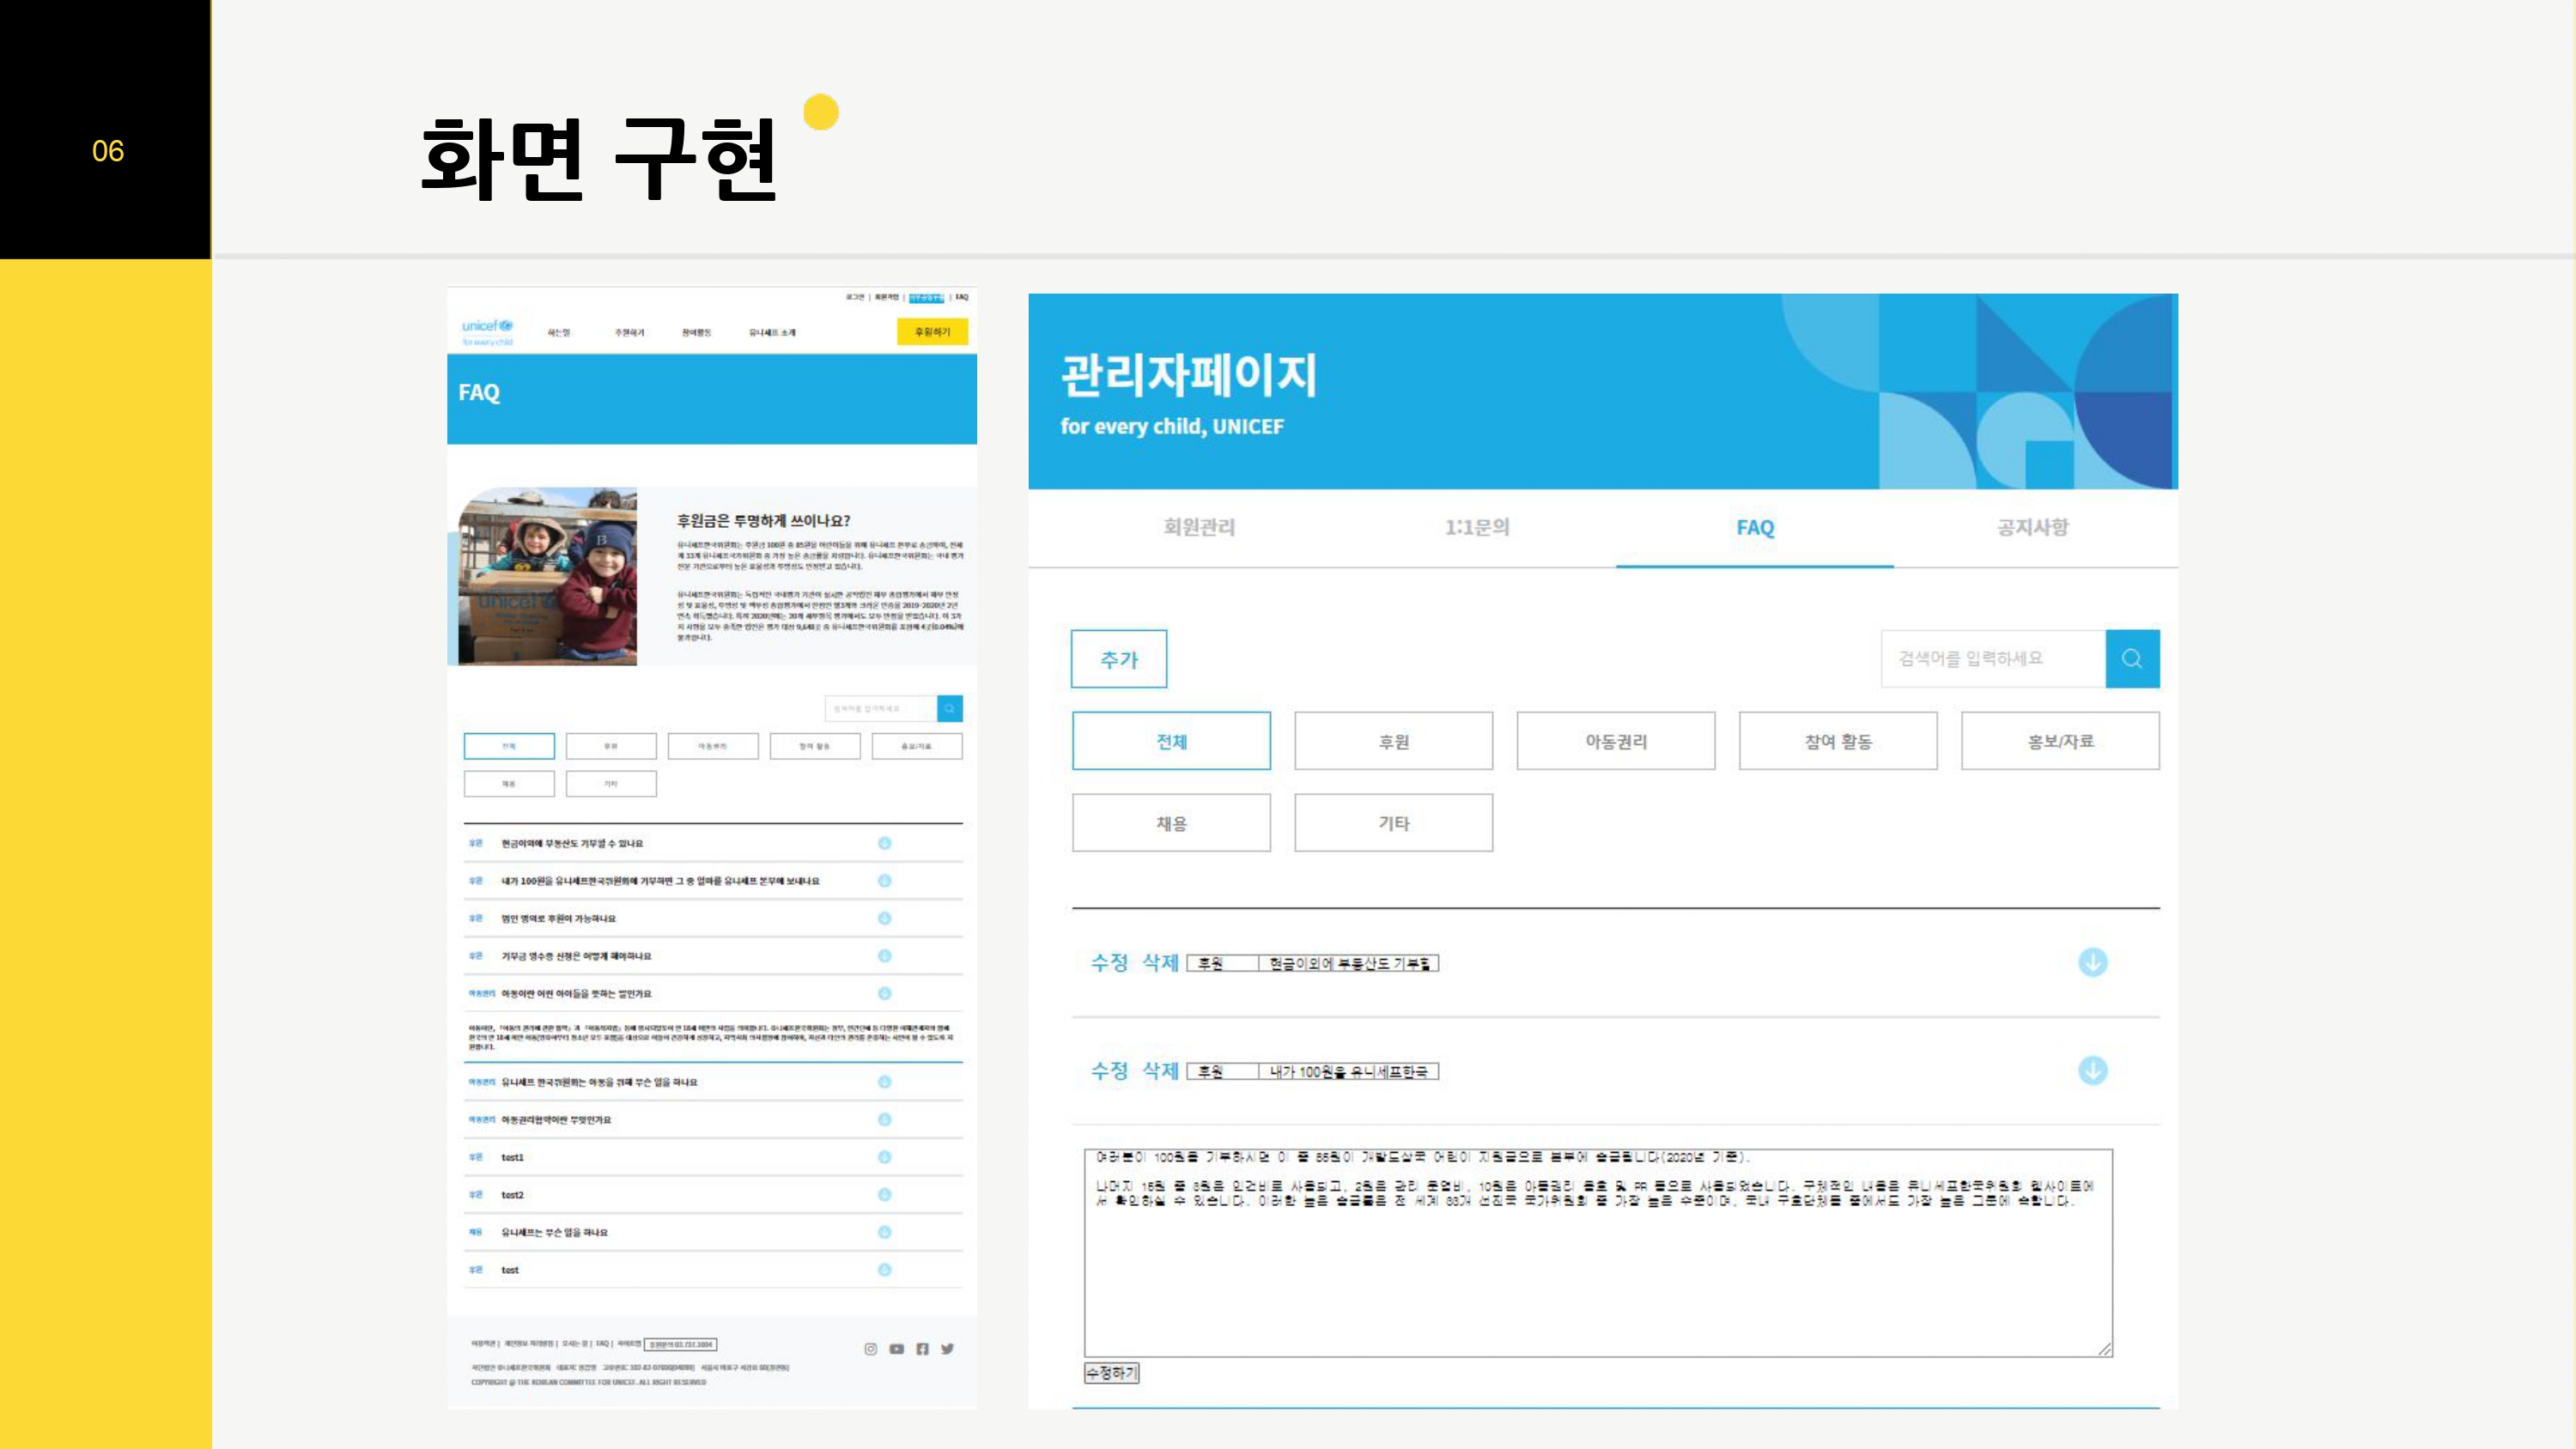Screen dimensions: 2576x1449
Task: Expand the 내가 100원을 admin FAQ entry
Action: pyautogui.click(x=2093, y=1070)
